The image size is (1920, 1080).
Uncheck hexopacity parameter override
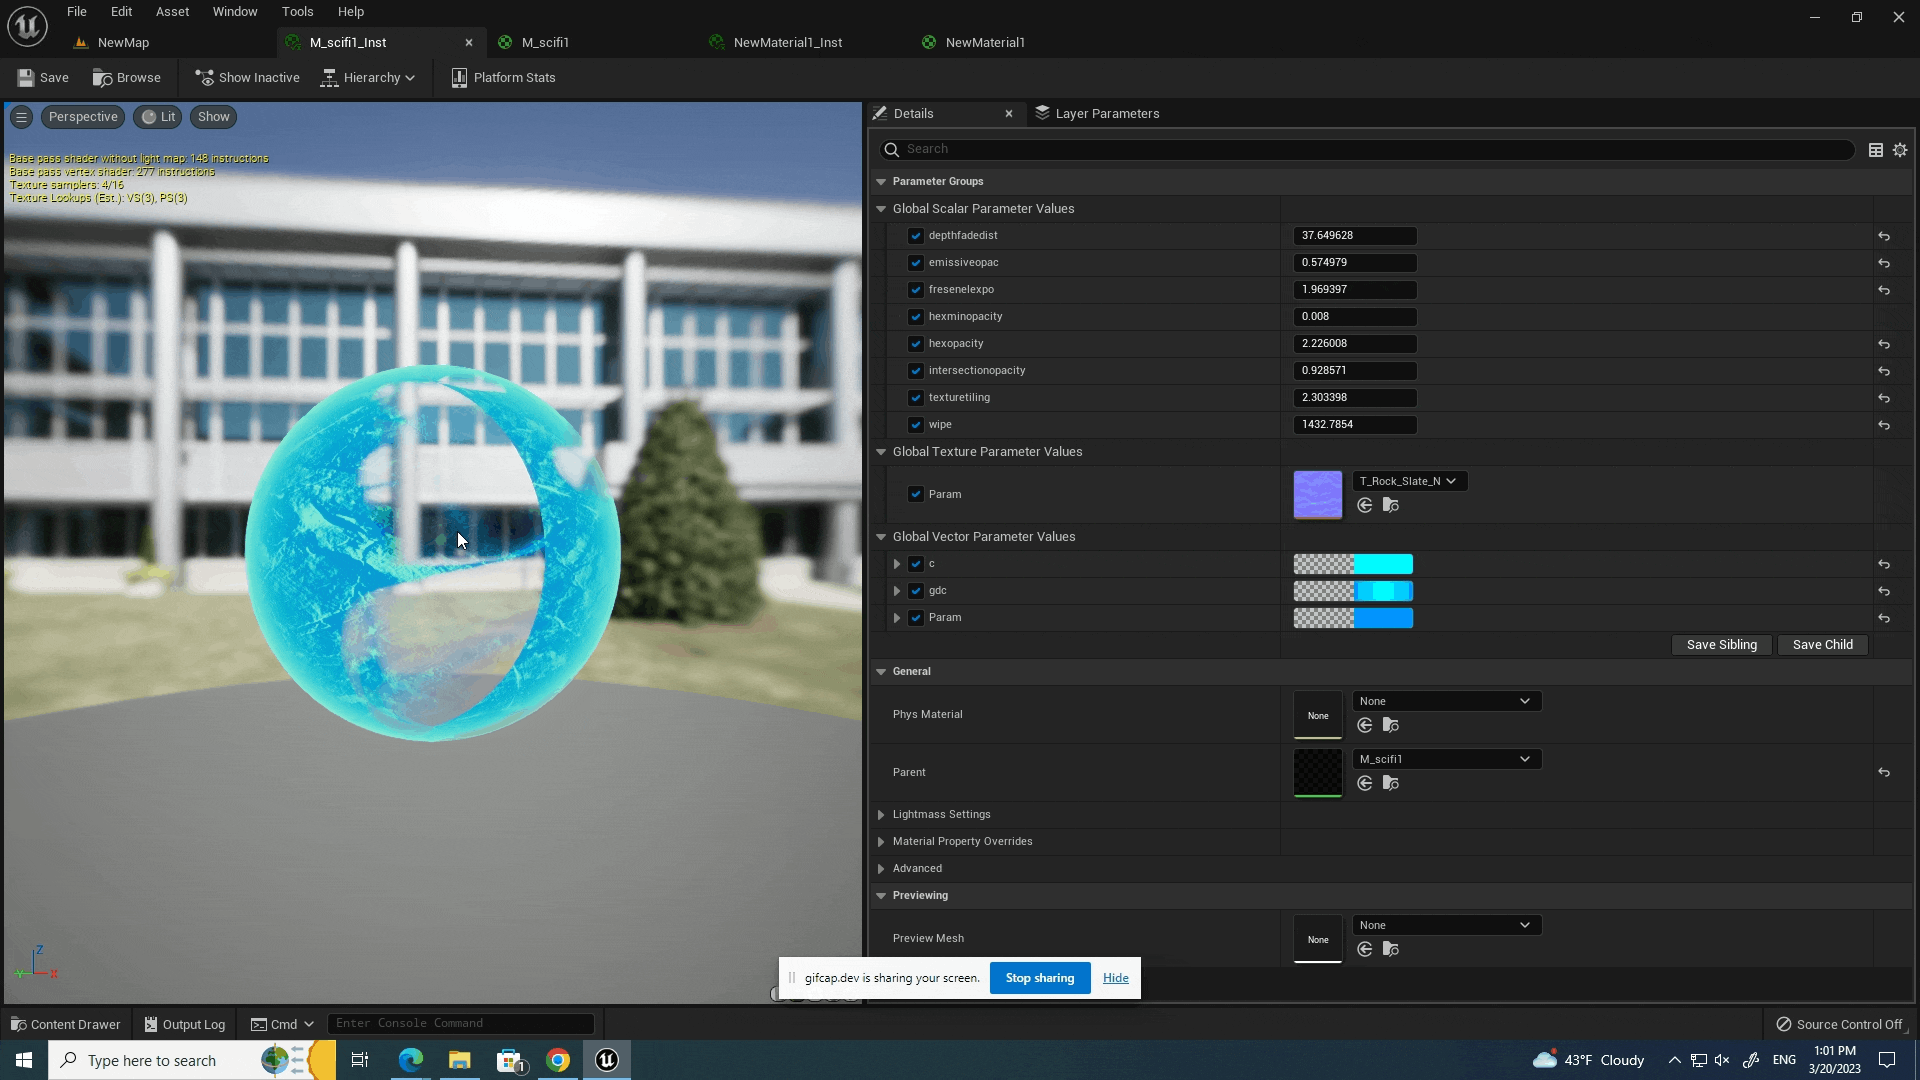916,344
